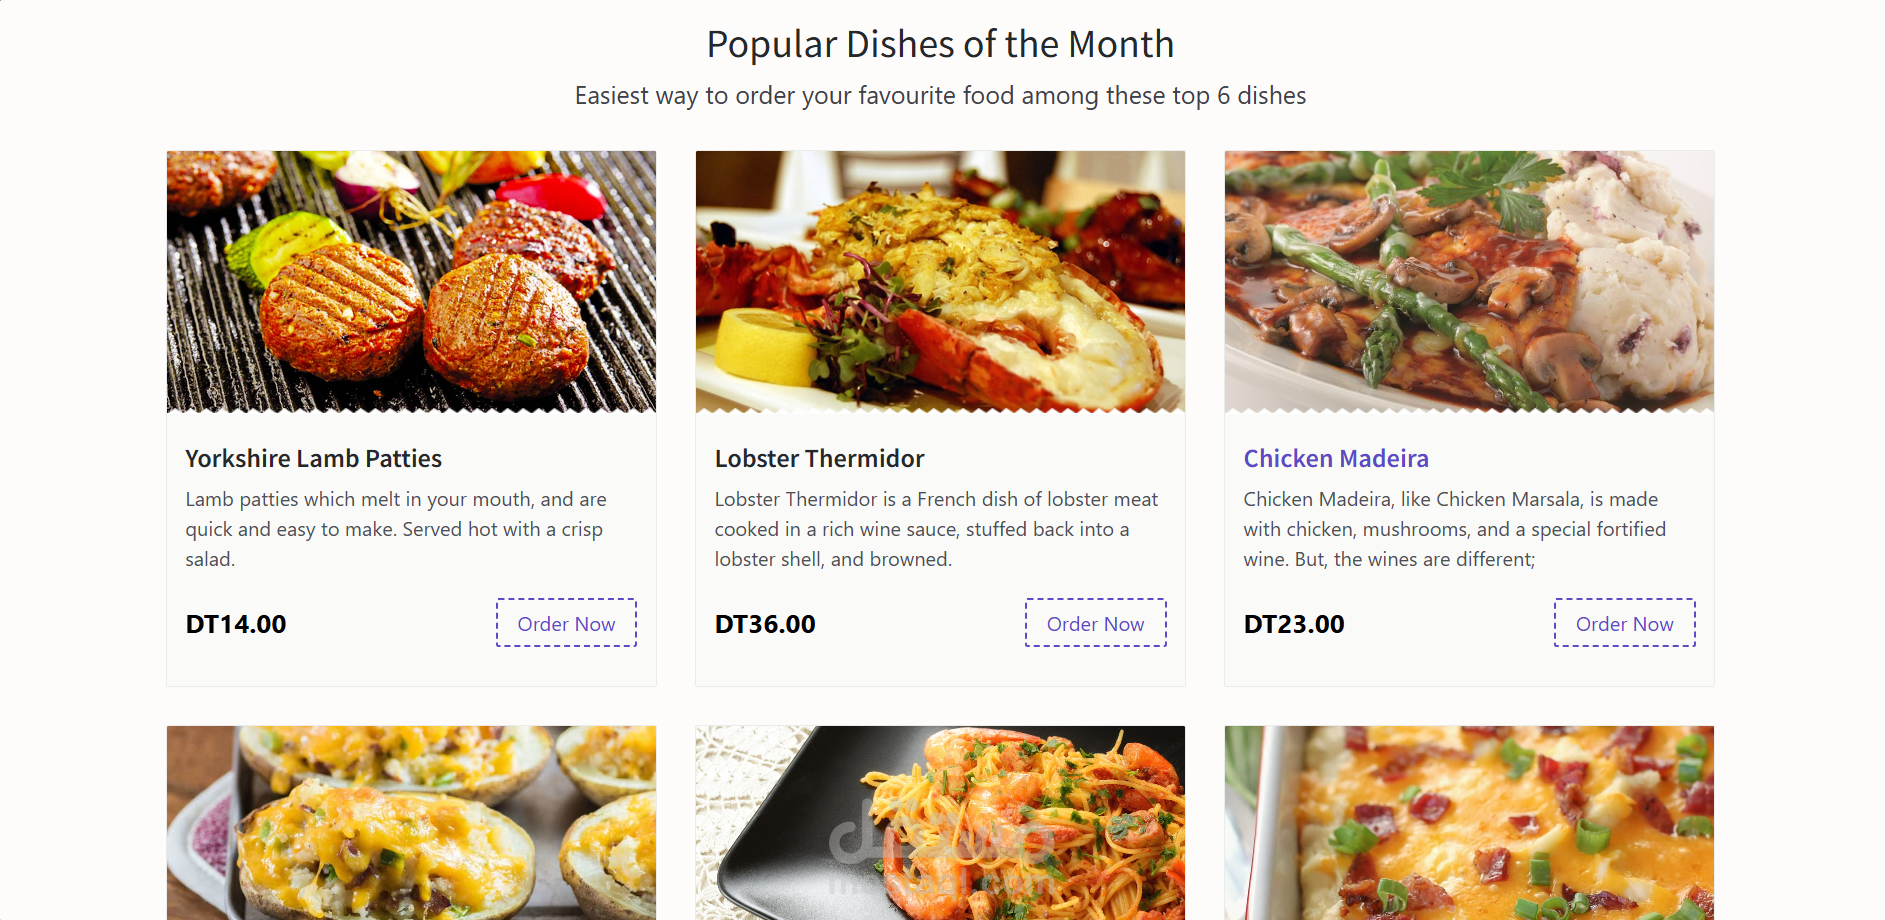1885x920 pixels.
Task: Click the Popular Dishes of the Month heading
Action: (940, 44)
